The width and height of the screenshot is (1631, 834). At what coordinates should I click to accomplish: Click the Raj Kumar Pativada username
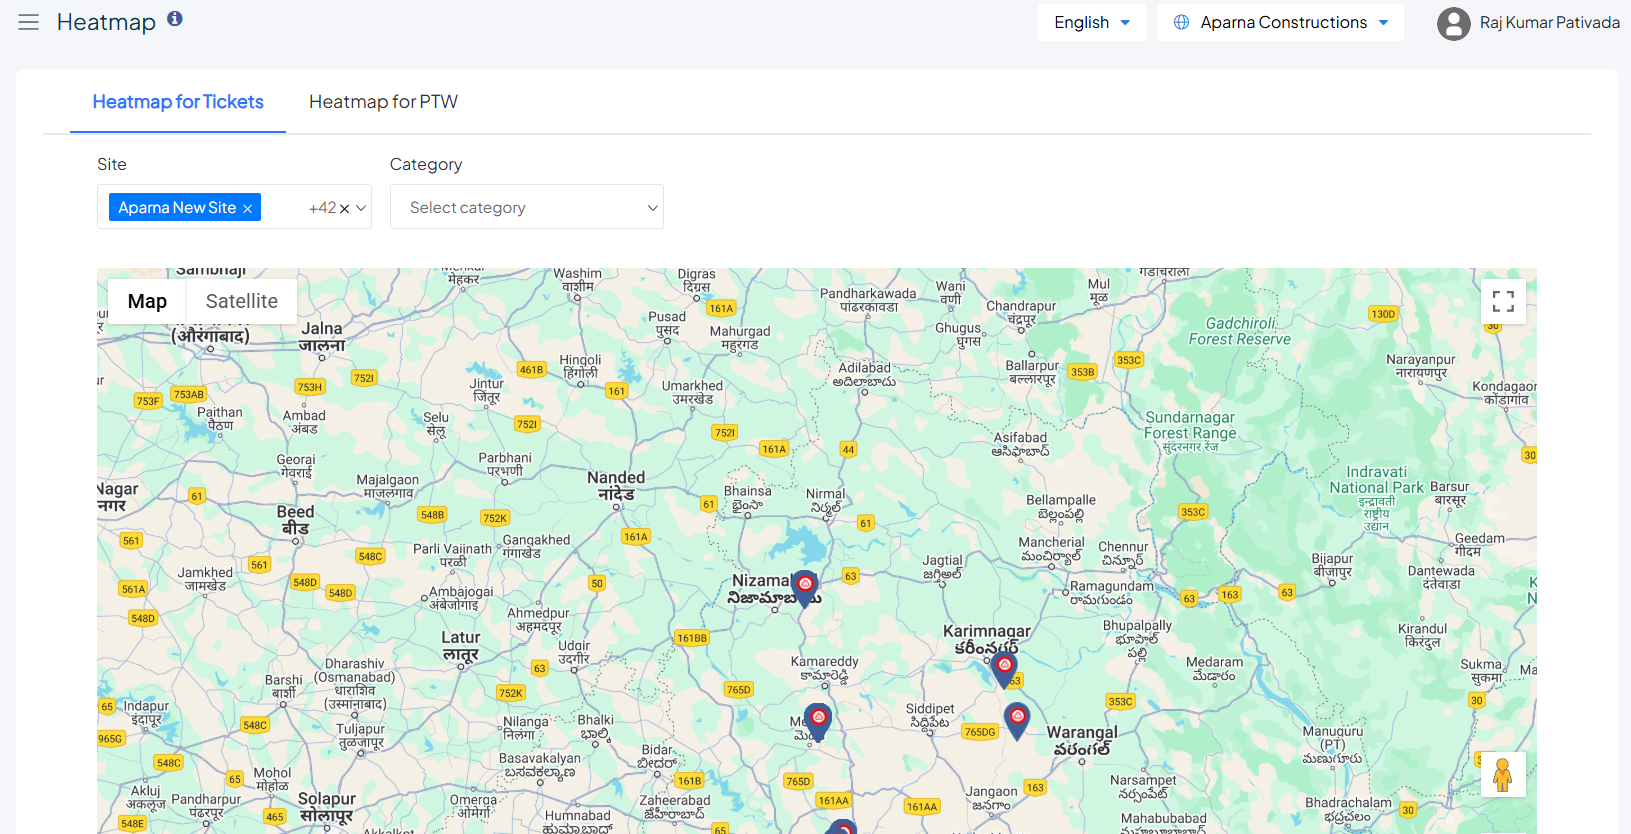click(x=1549, y=22)
